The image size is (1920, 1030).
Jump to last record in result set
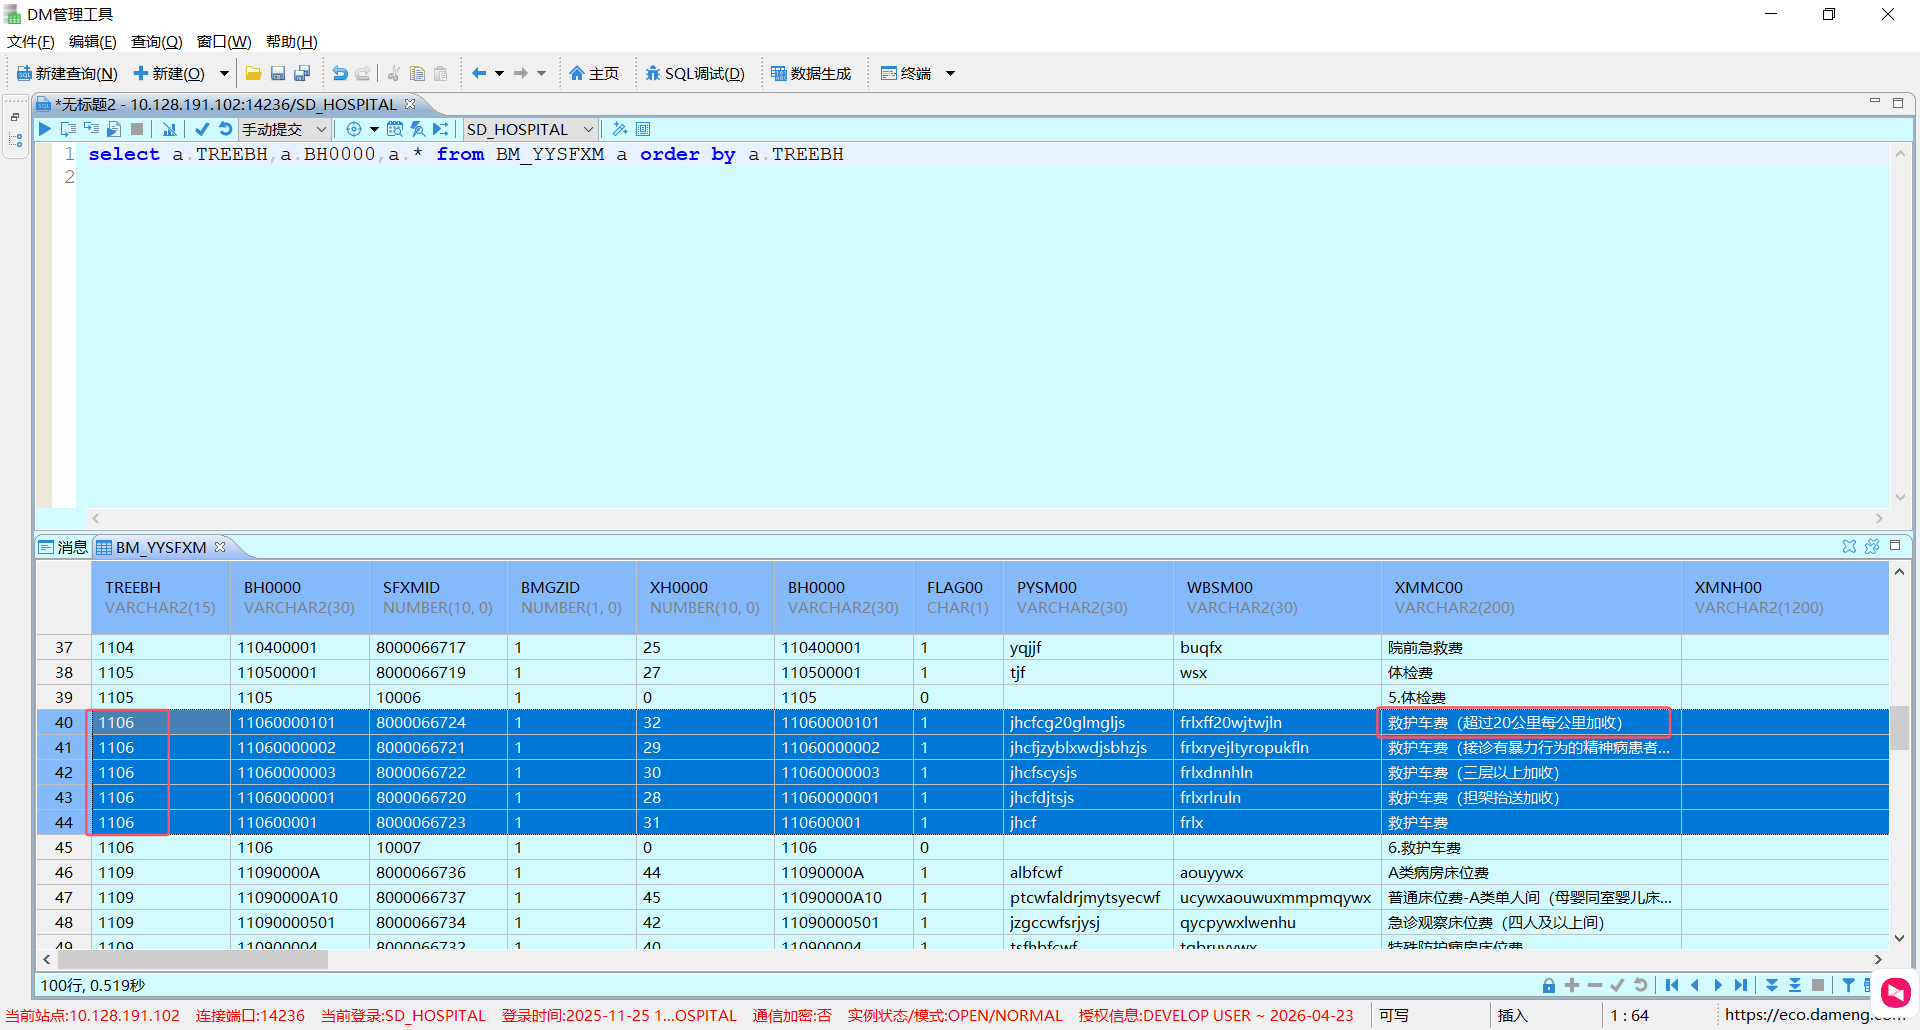pos(1741,985)
